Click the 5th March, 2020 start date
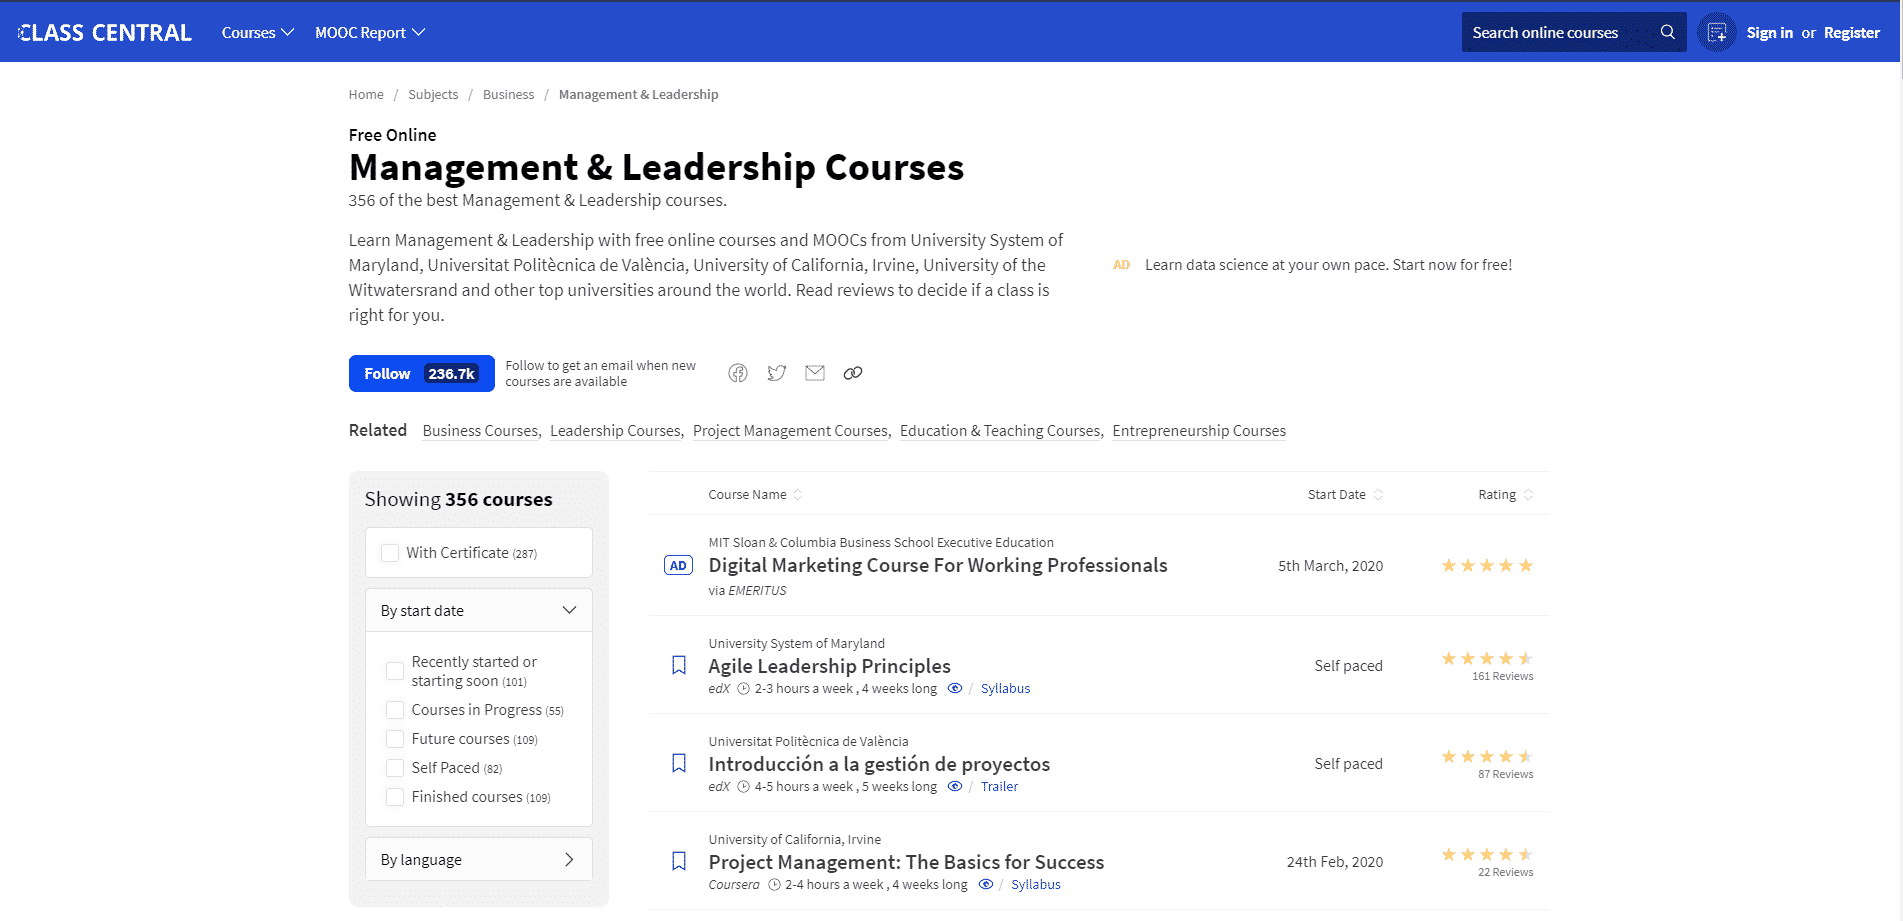Image resolution: width=1903 pixels, height=921 pixels. [1330, 566]
